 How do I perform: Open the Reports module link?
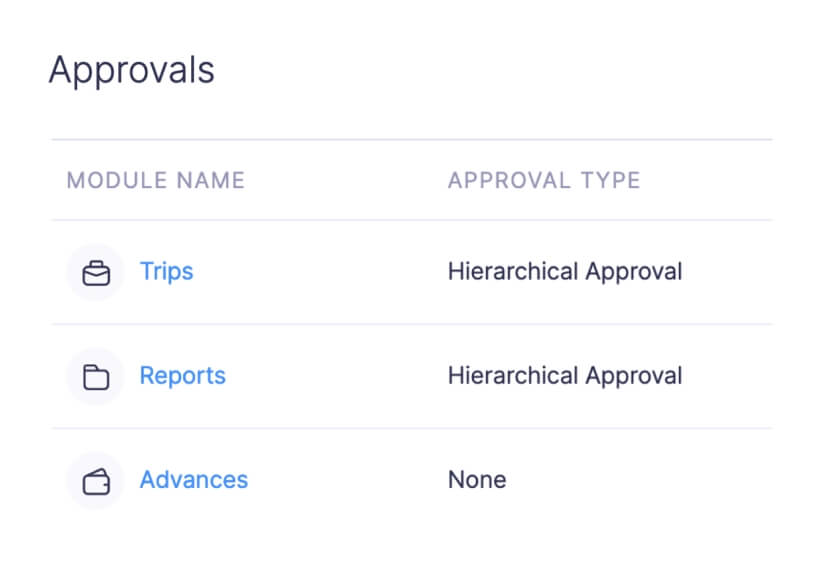tap(182, 376)
